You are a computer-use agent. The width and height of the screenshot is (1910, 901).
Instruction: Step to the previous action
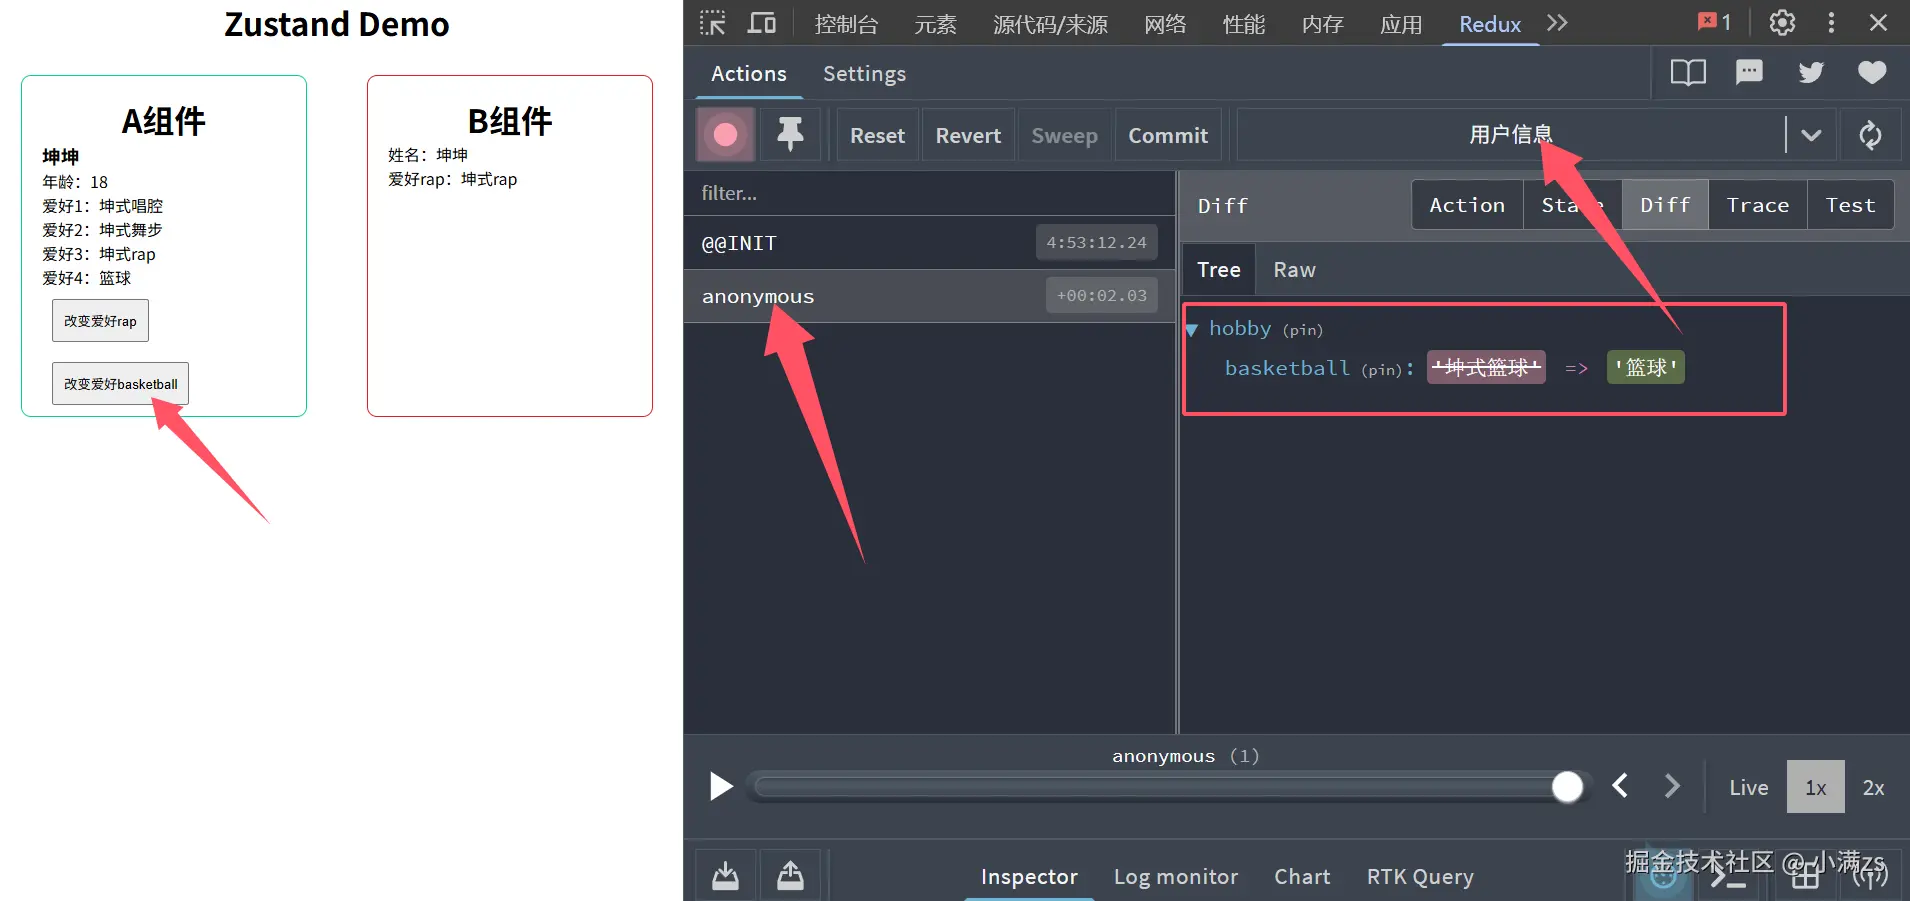pos(1620,787)
